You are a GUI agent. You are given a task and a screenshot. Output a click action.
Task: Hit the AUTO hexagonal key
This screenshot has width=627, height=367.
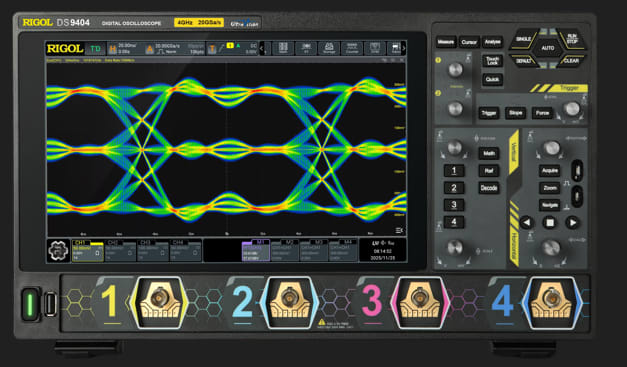point(548,48)
